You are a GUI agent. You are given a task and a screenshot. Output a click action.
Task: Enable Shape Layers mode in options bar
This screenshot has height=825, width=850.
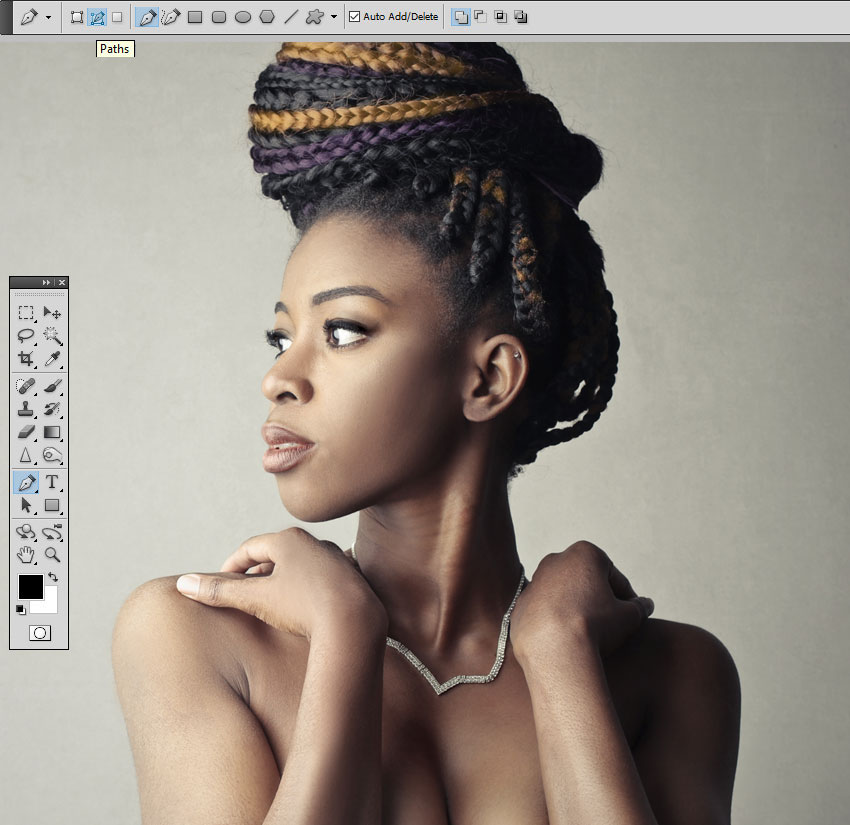(x=77, y=17)
